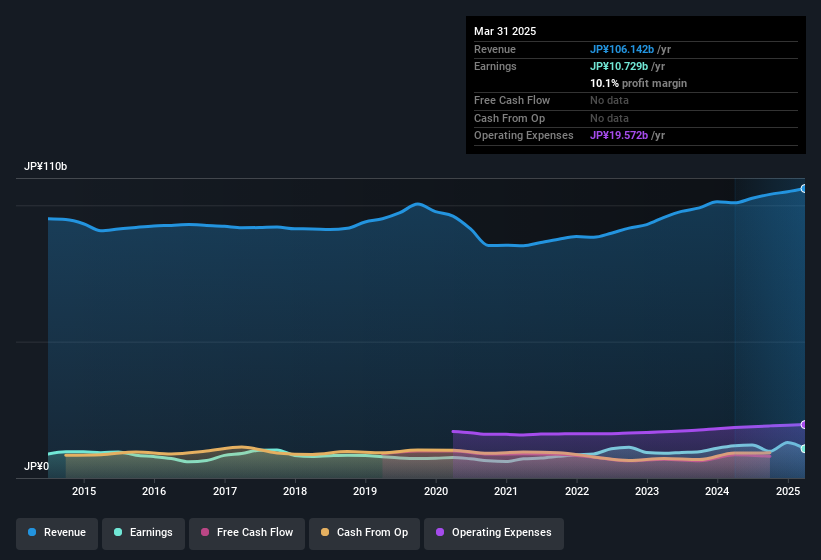Click the JP¥106.142b revenue value
Image resolution: width=821 pixels, height=560 pixels.
(x=622, y=49)
